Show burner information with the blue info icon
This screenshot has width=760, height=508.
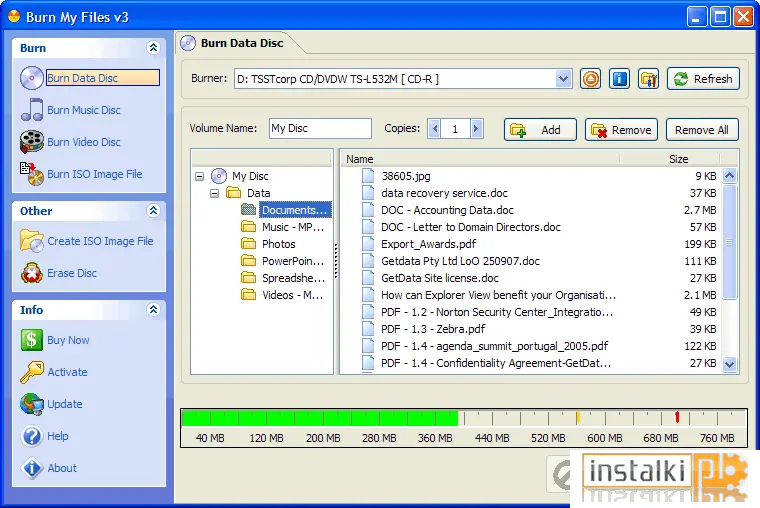click(619, 79)
